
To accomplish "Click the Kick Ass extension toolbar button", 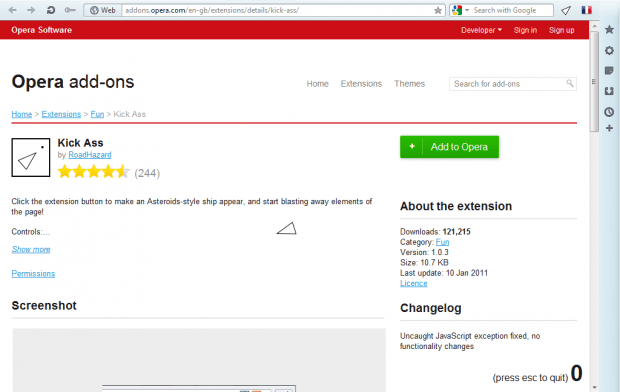I will click(566, 11).
